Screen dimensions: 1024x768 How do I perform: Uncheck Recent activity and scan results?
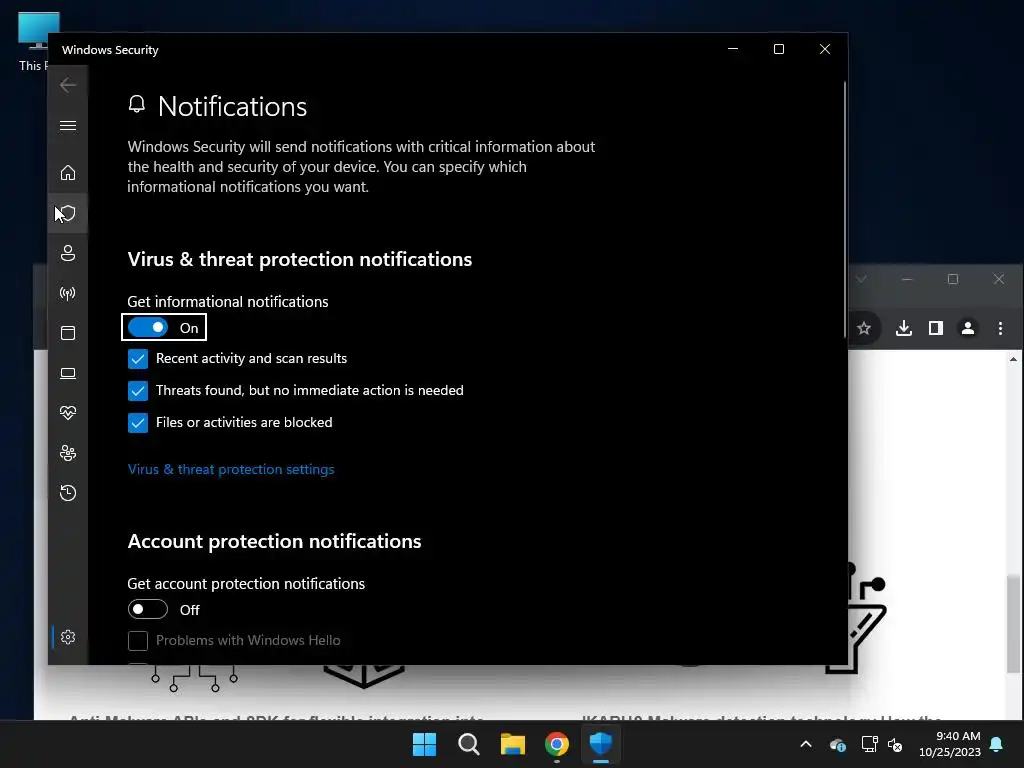pos(138,359)
